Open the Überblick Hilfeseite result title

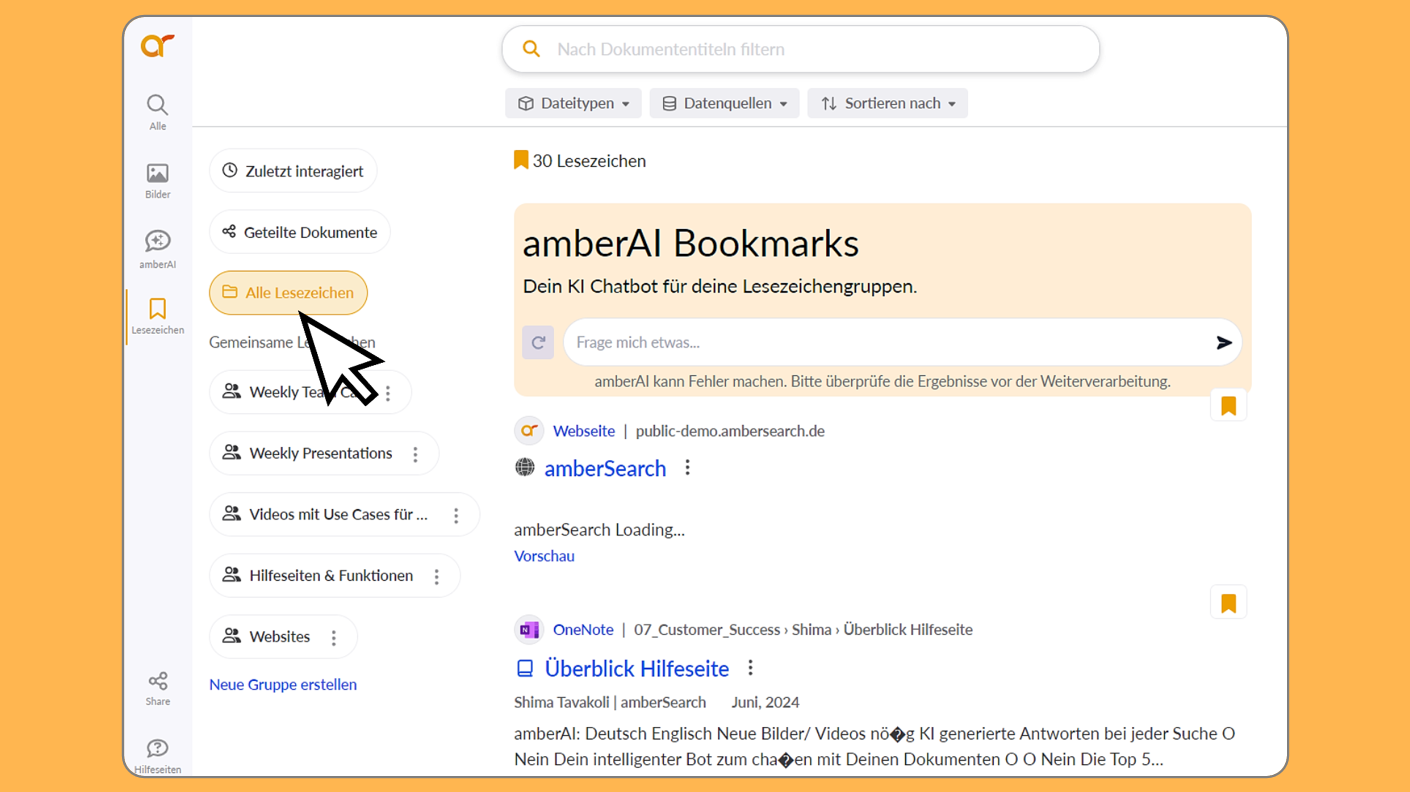click(637, 668)
